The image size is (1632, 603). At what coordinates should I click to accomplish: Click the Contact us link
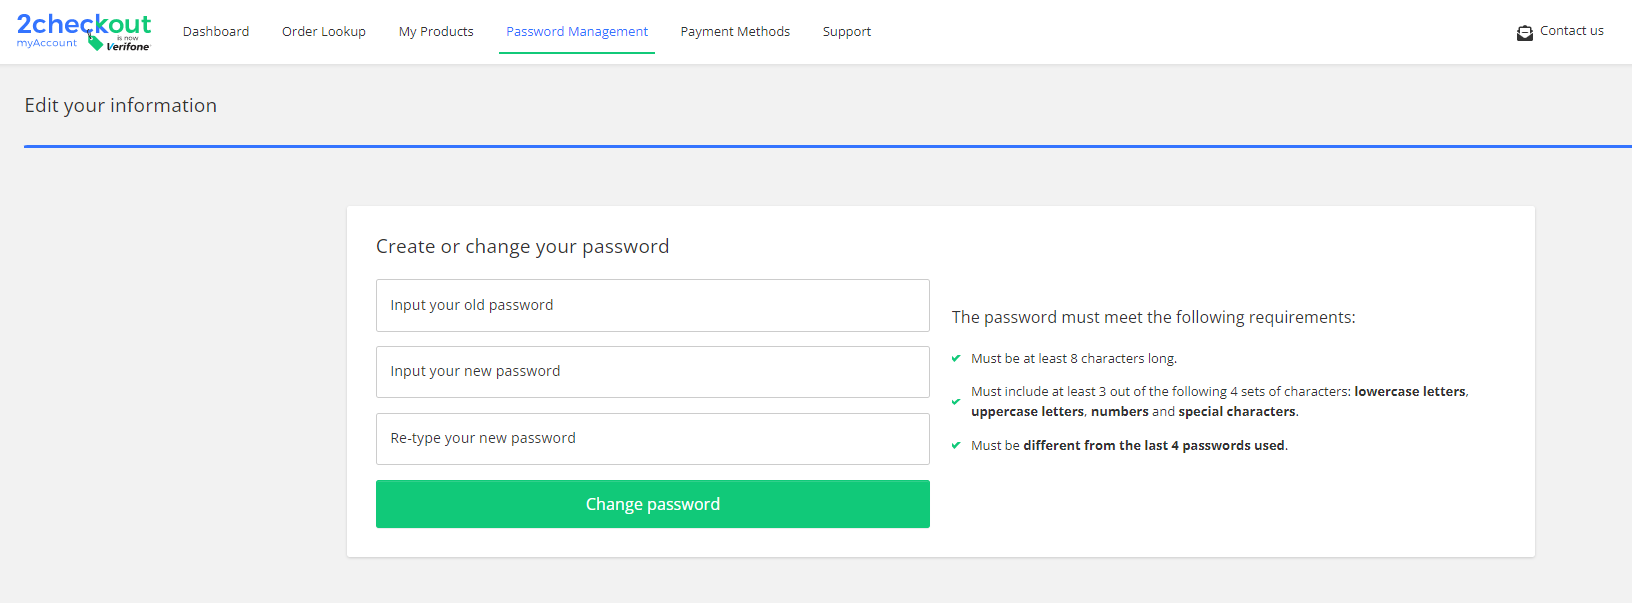(1571, 31)
